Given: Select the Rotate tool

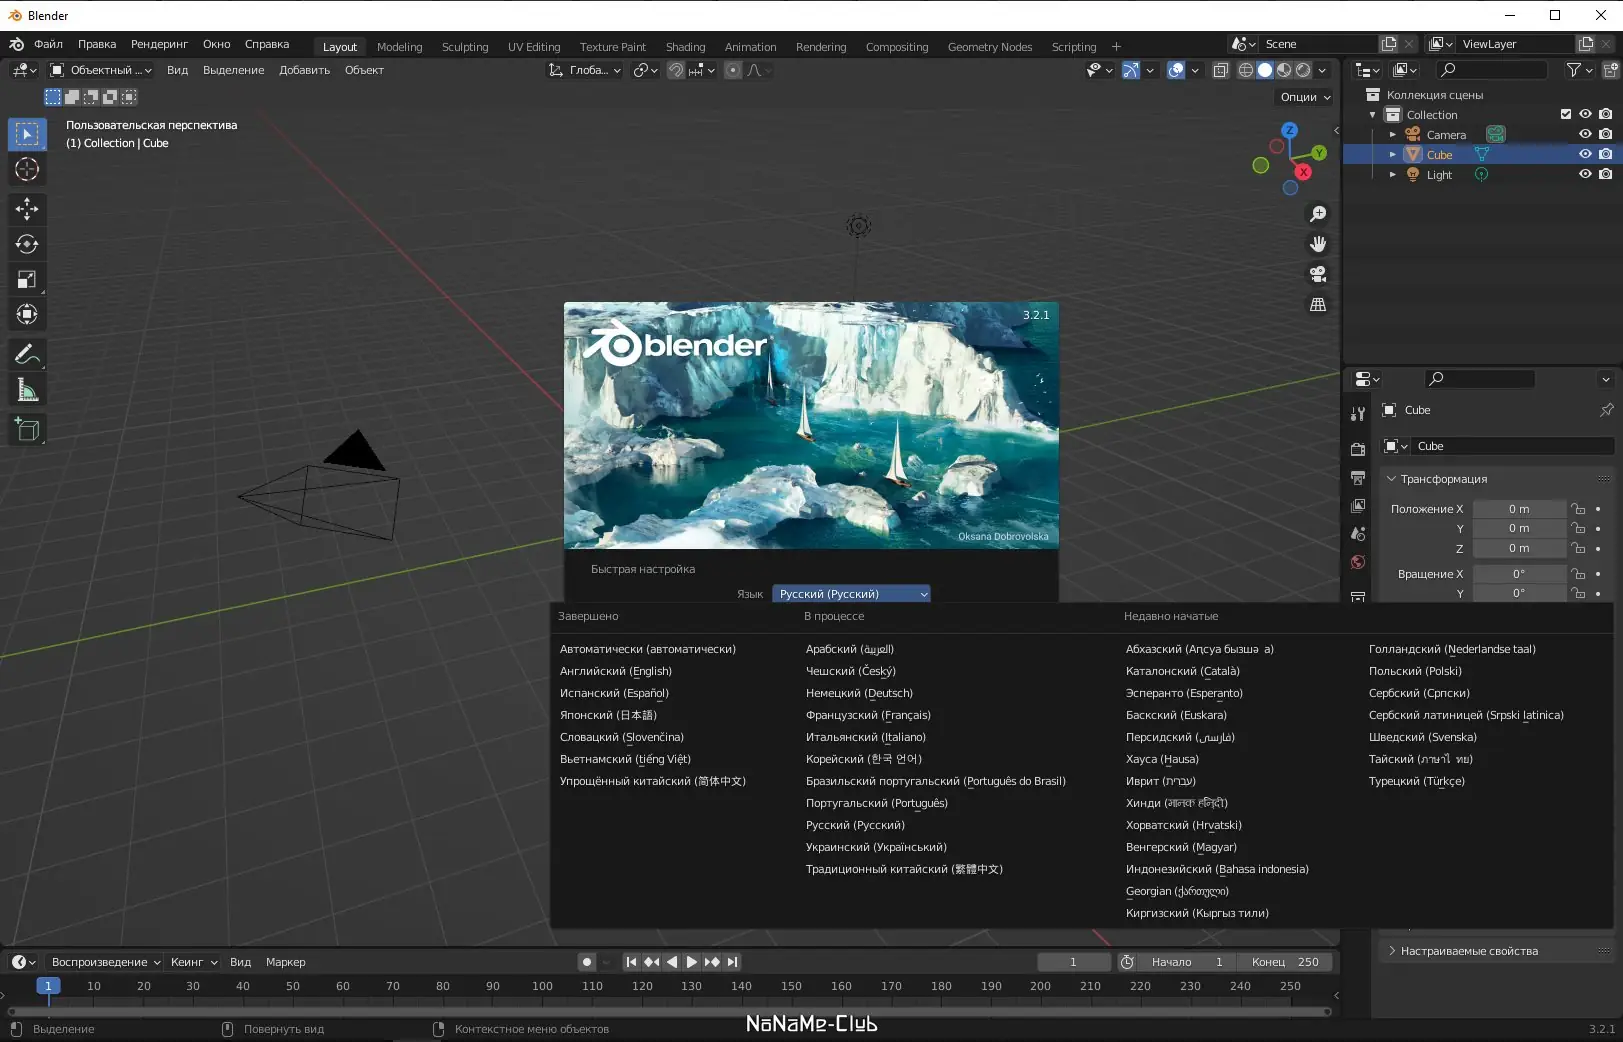Looking at the screenshot, I should tap(27, 244).
